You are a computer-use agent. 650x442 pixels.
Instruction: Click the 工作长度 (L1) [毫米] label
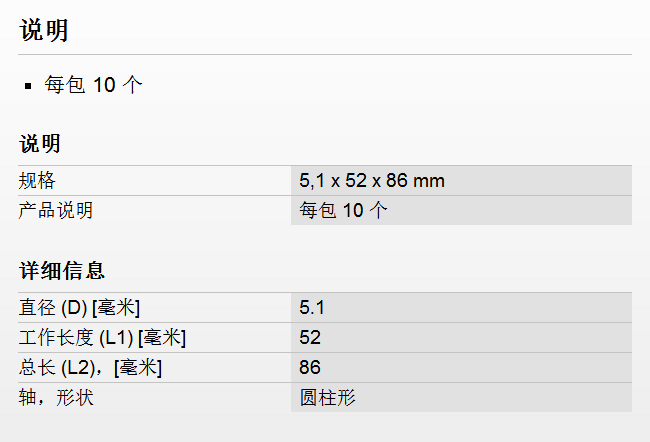click(102, 338)
